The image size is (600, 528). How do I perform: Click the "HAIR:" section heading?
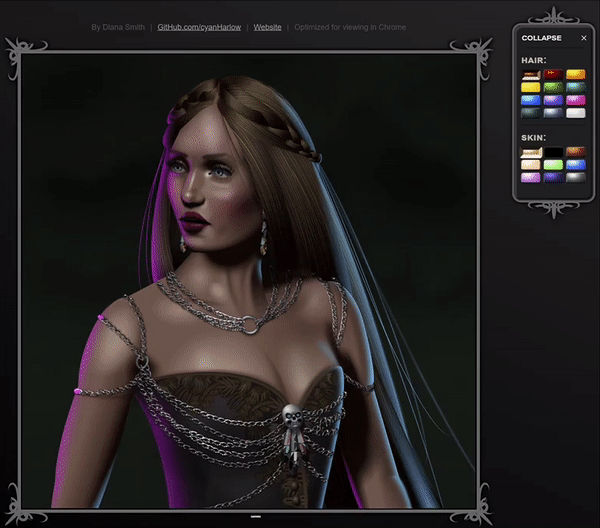[x=534, y=60]
